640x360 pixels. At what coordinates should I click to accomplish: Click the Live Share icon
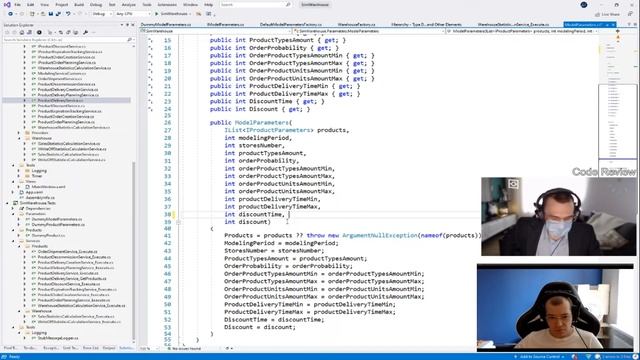click(x=598, y=14)
